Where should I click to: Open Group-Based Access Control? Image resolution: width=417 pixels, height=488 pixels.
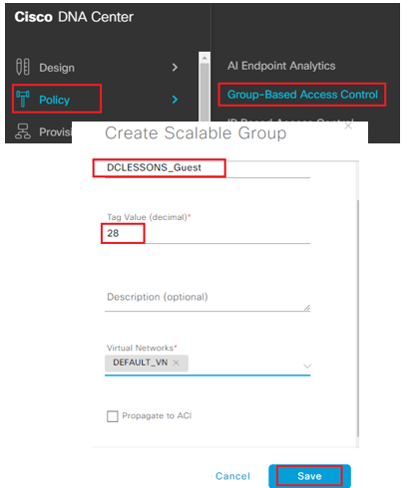302,95
